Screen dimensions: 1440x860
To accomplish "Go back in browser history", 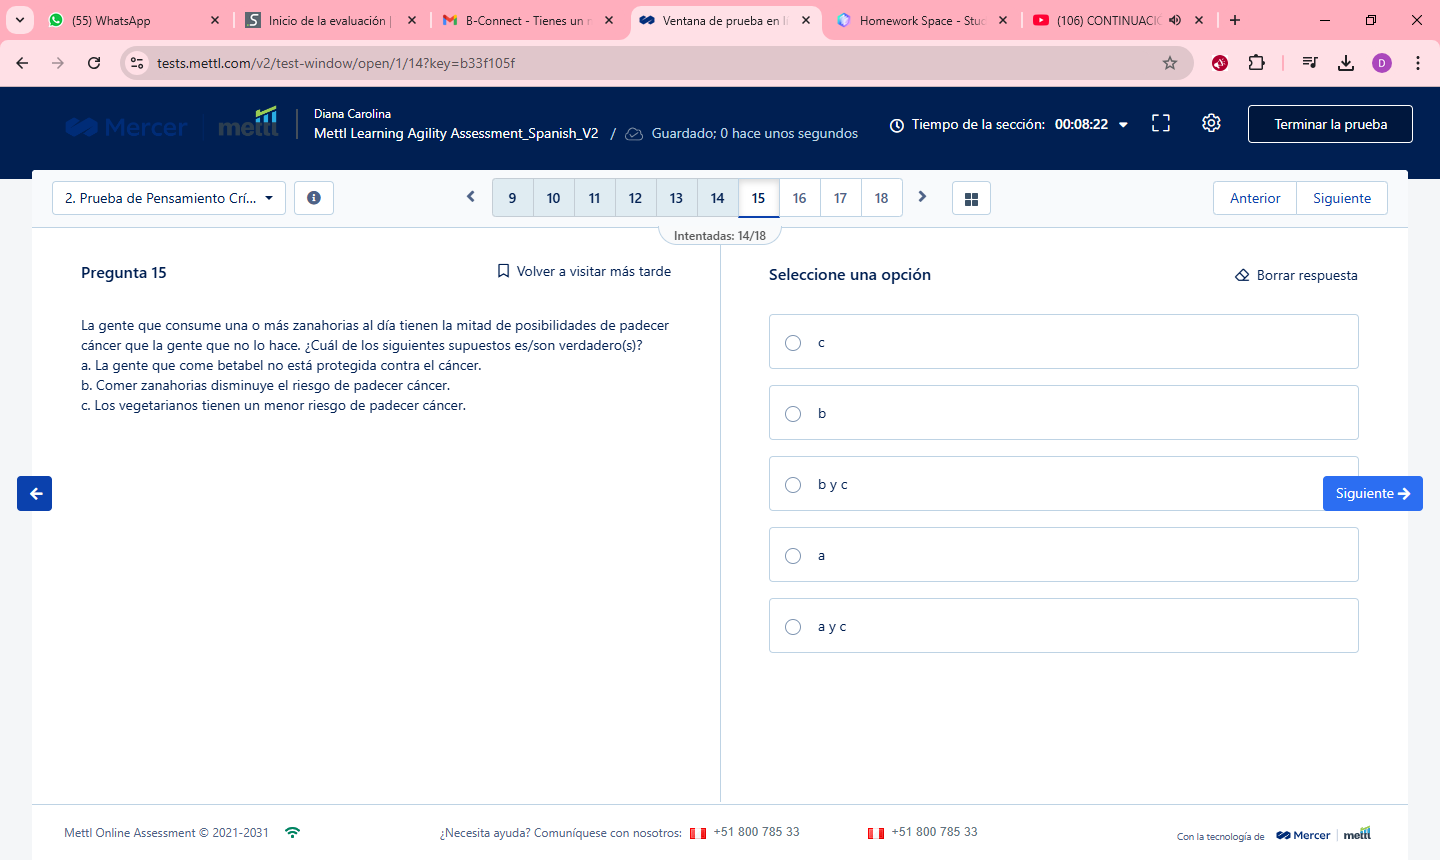I will pyautogui.click(x=22, y=63).
